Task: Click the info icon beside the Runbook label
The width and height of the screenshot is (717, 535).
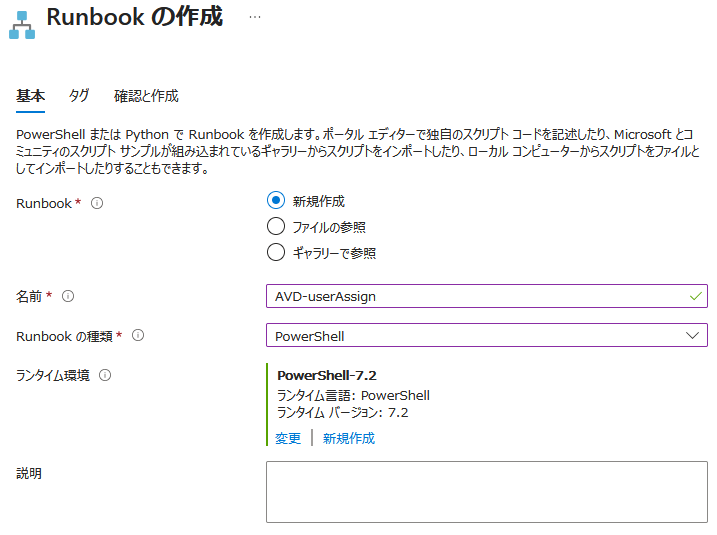Action: point(97,203)
